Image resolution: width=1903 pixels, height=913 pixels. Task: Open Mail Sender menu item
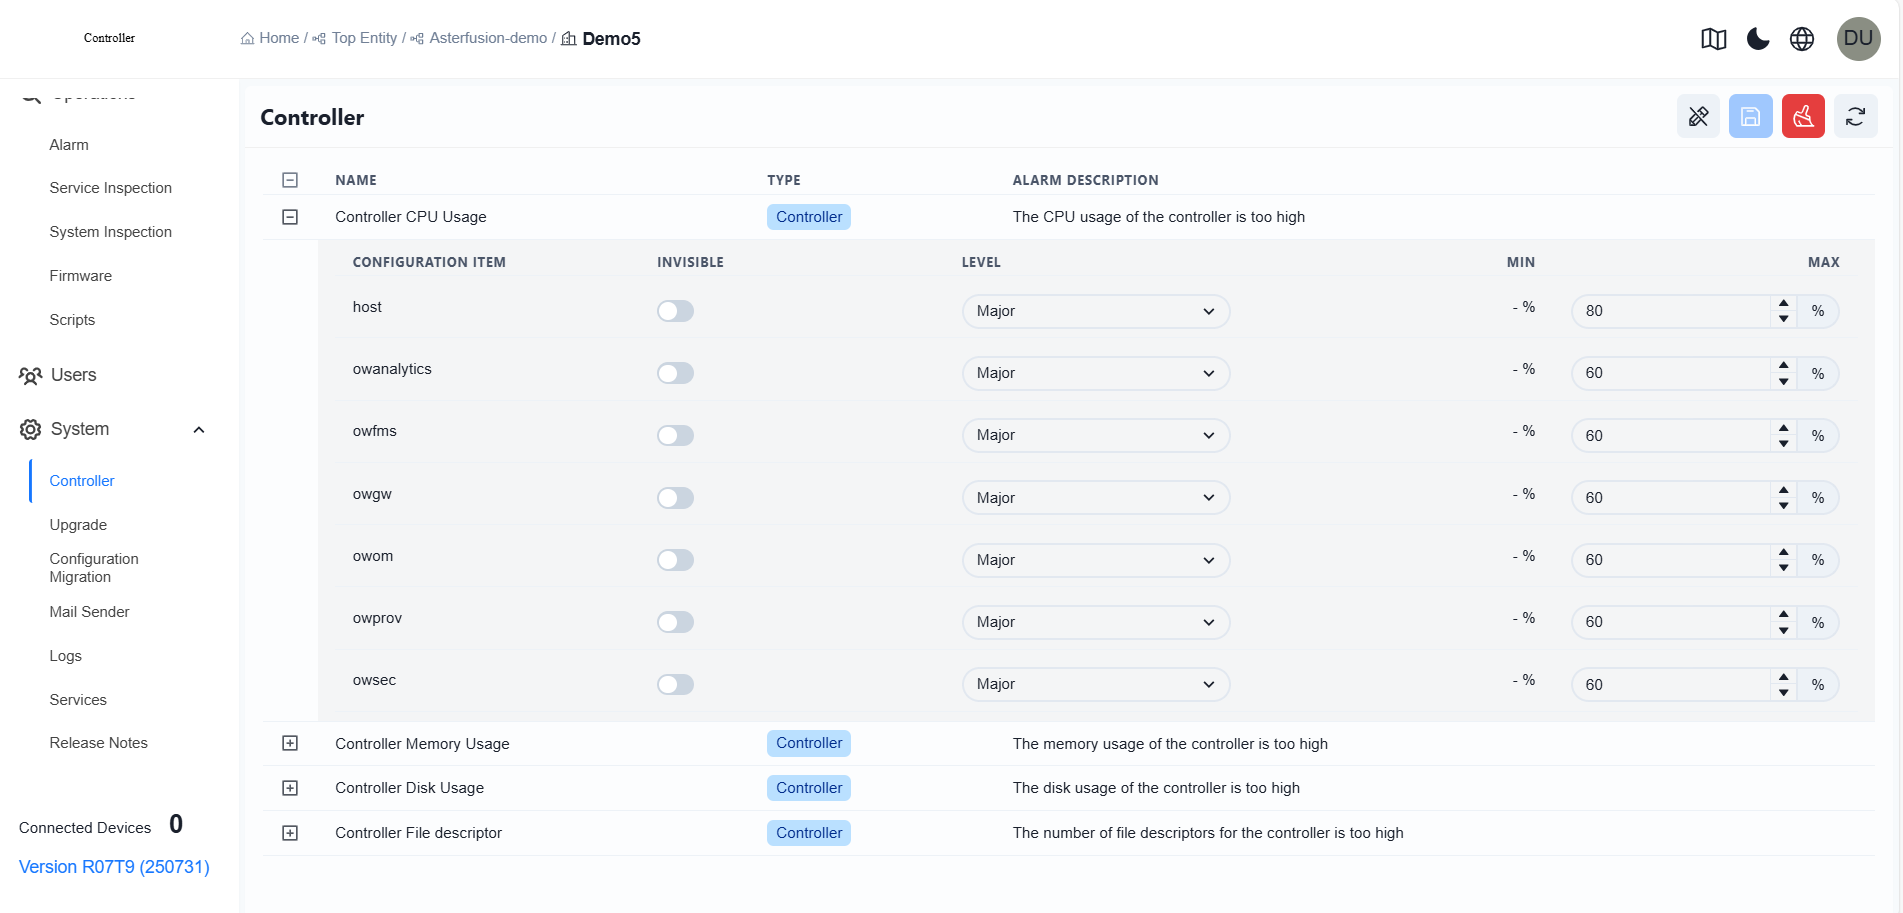click(x=89, y=612)
